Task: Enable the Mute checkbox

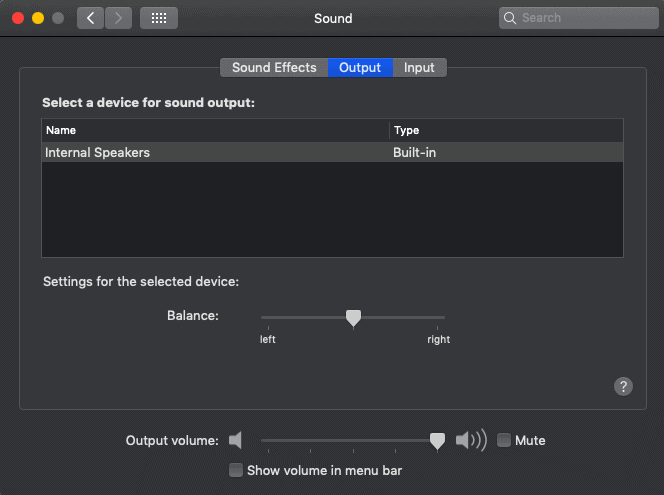Action: point(504,440)
